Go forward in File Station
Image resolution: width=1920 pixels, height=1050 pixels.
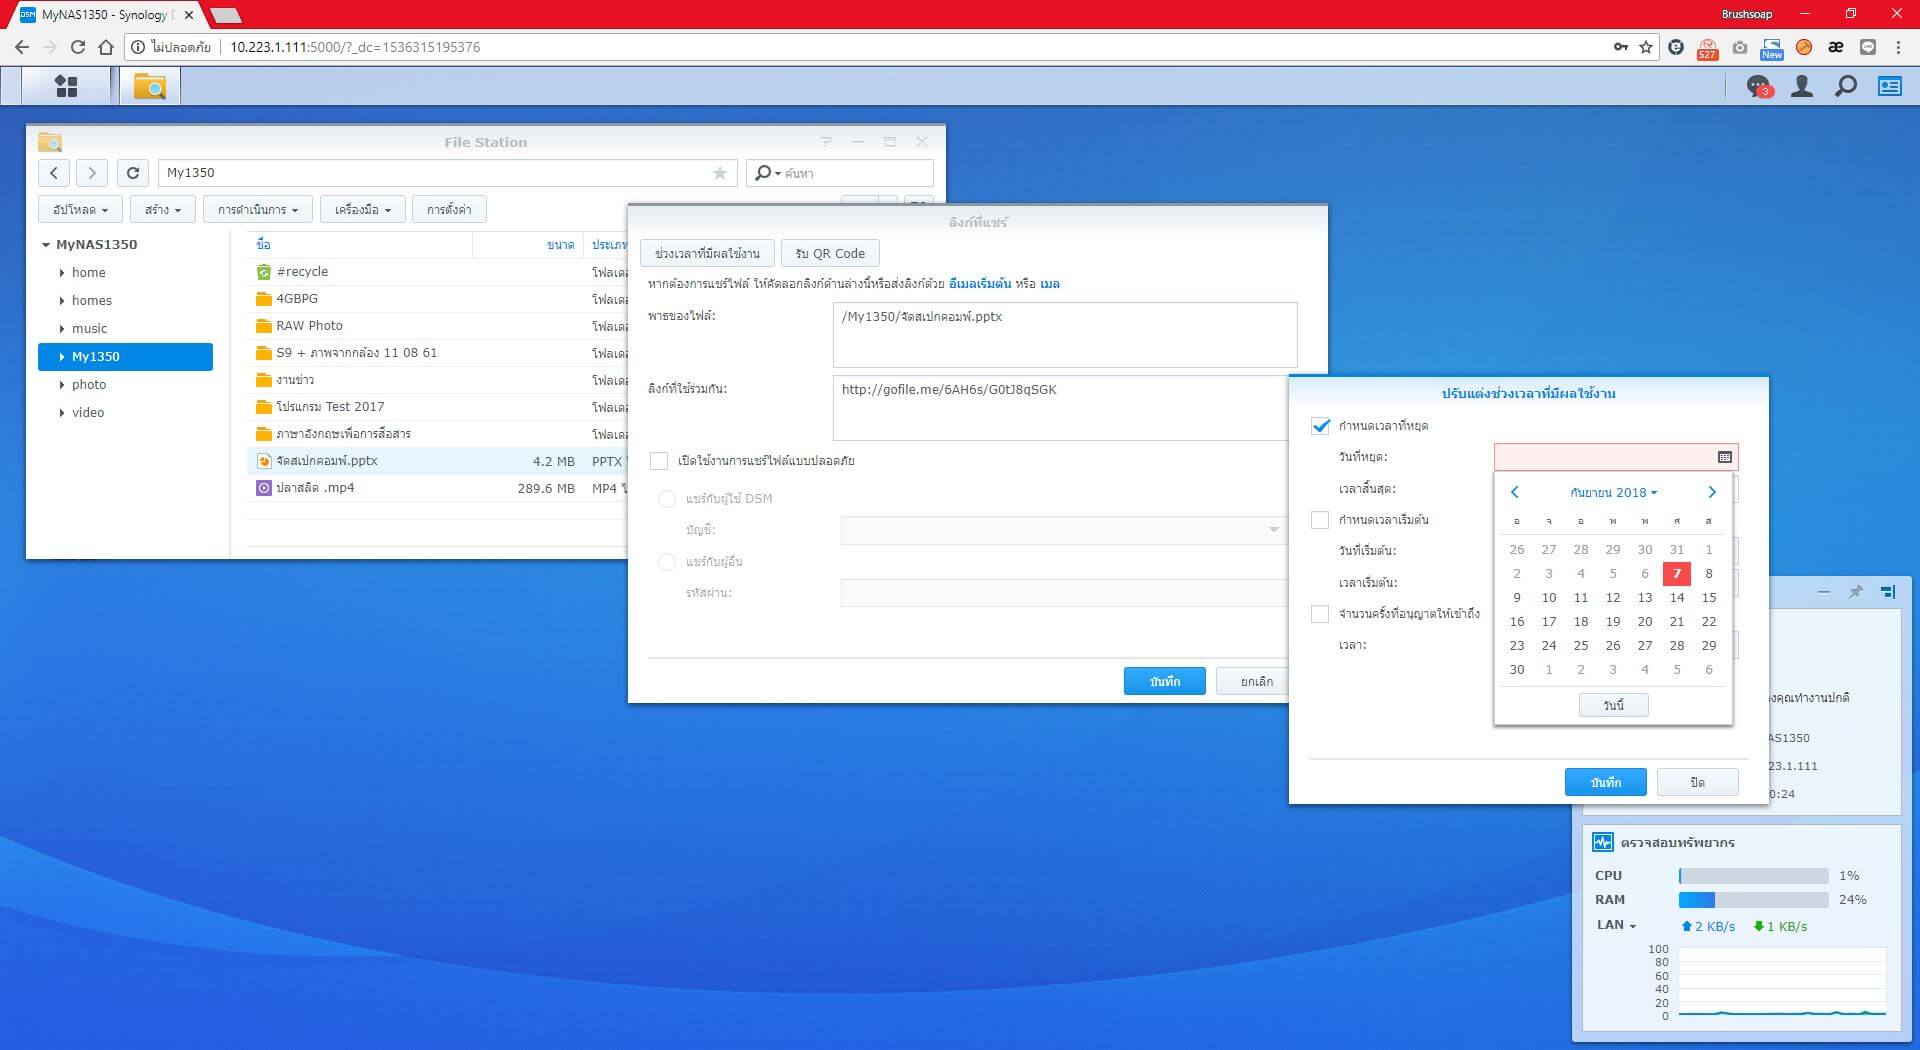pyautogui.click(x=92, y=173)
